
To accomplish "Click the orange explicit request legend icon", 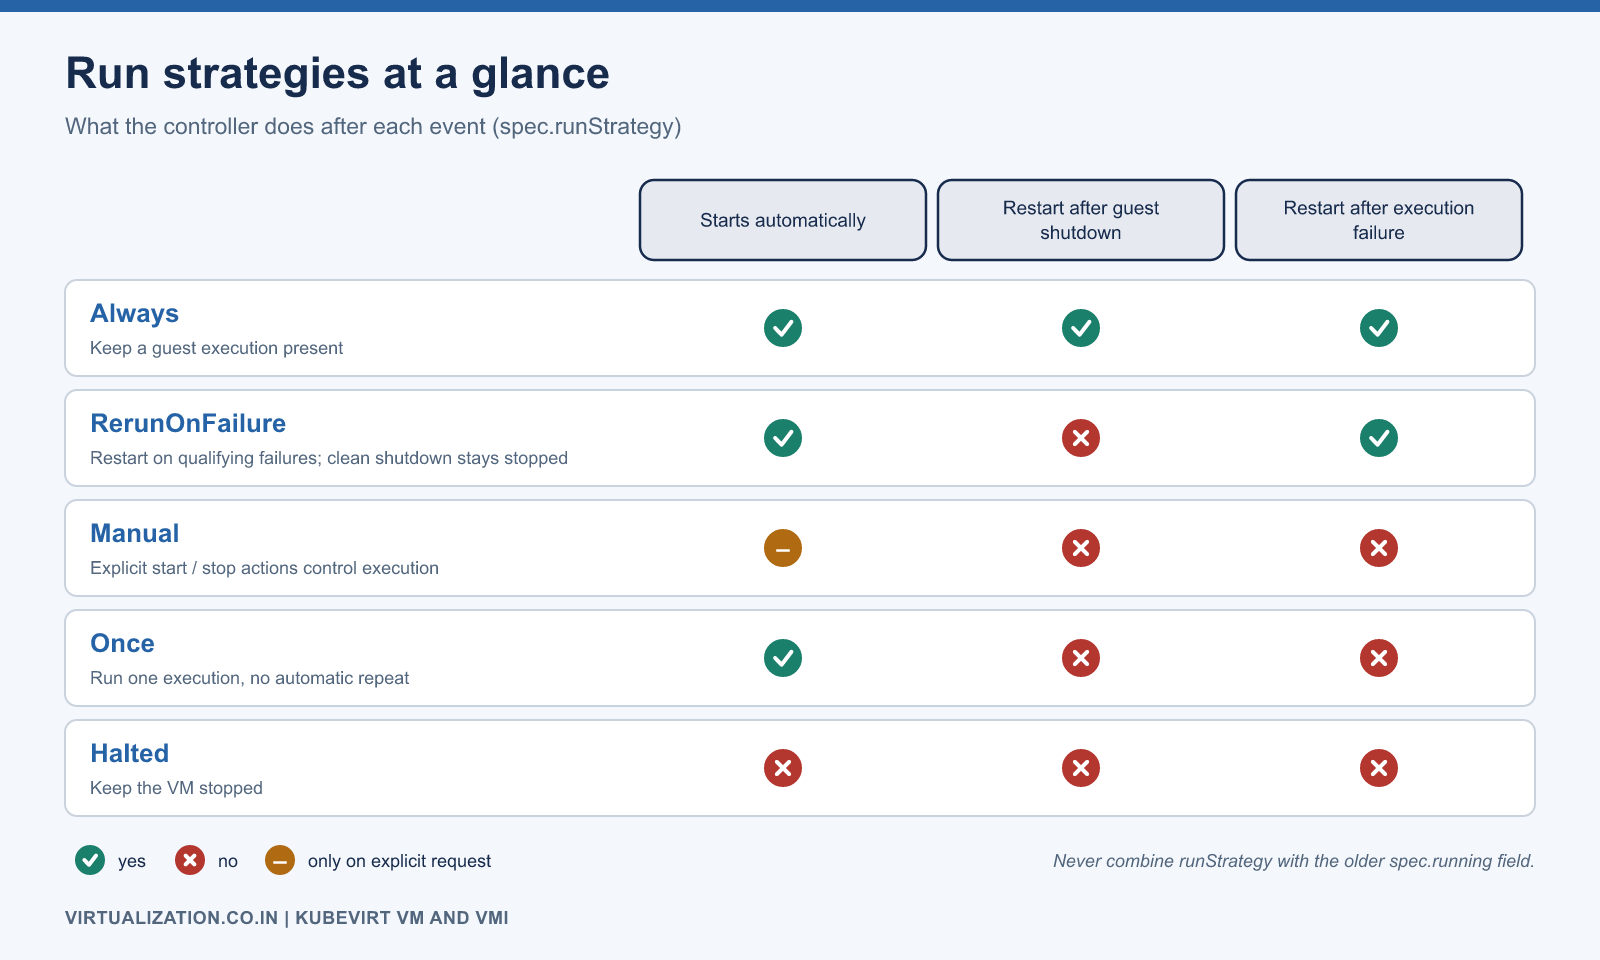I will click(280, 860).
